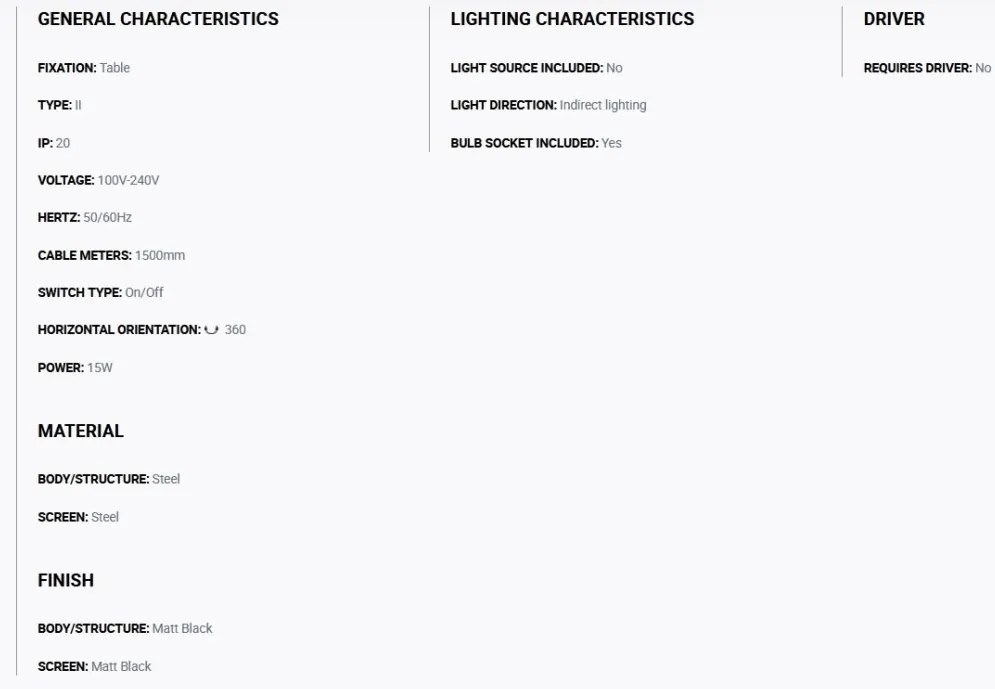Select the Lighting Characteristics heading
995x689 pixels.
pos(572,19)
